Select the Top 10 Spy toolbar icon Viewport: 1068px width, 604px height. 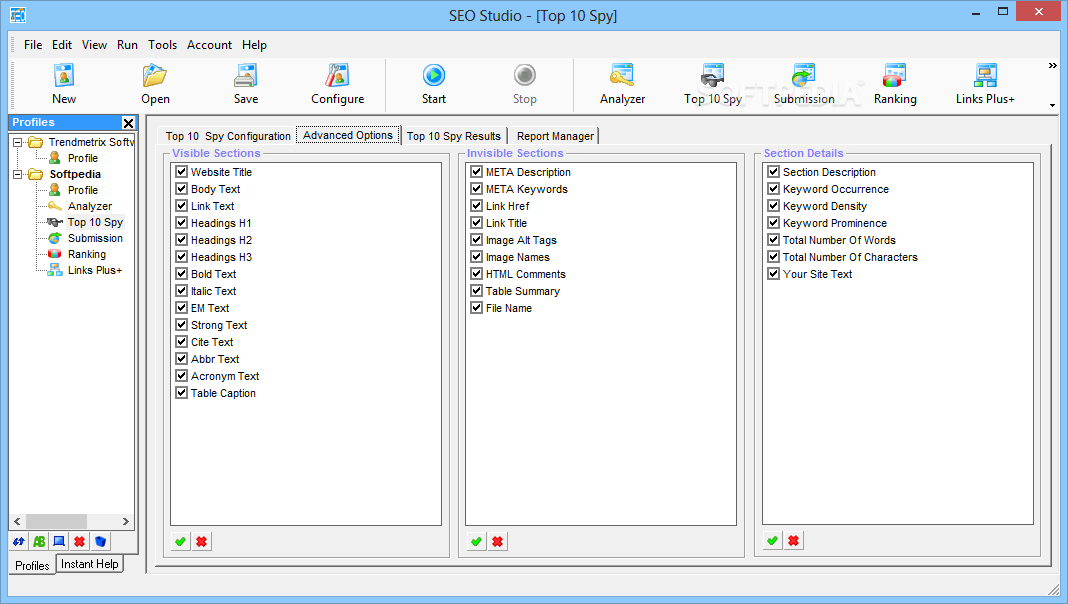coord(713,84)
